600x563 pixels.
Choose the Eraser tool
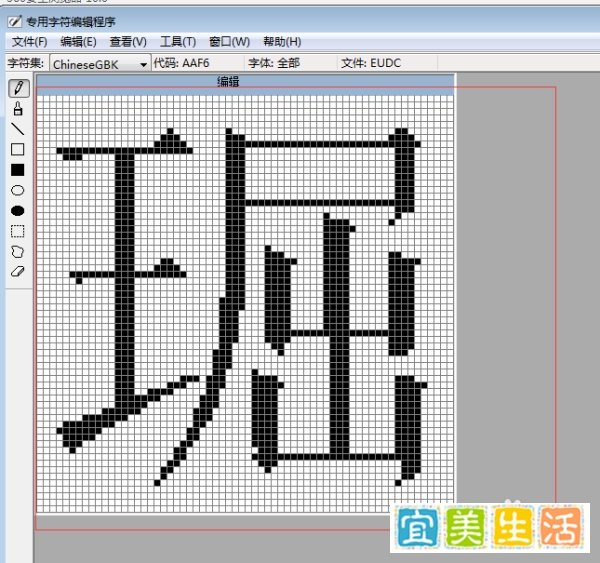coord(18,272)
